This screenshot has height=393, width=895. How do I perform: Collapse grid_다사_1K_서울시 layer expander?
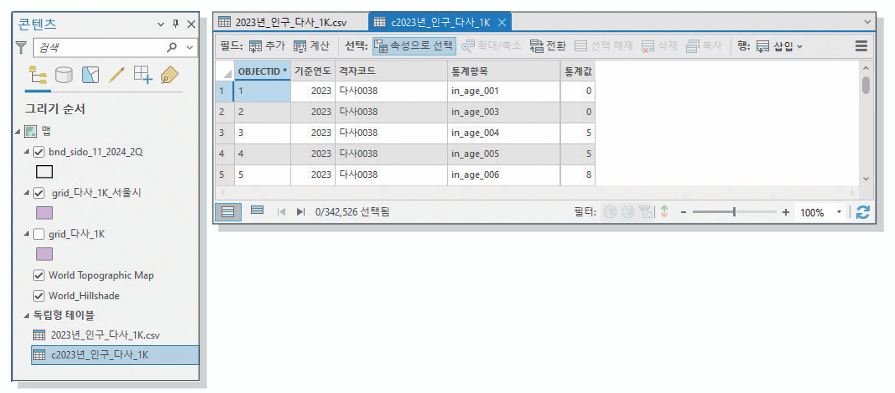pyautogui.click(x=27, y=193)
